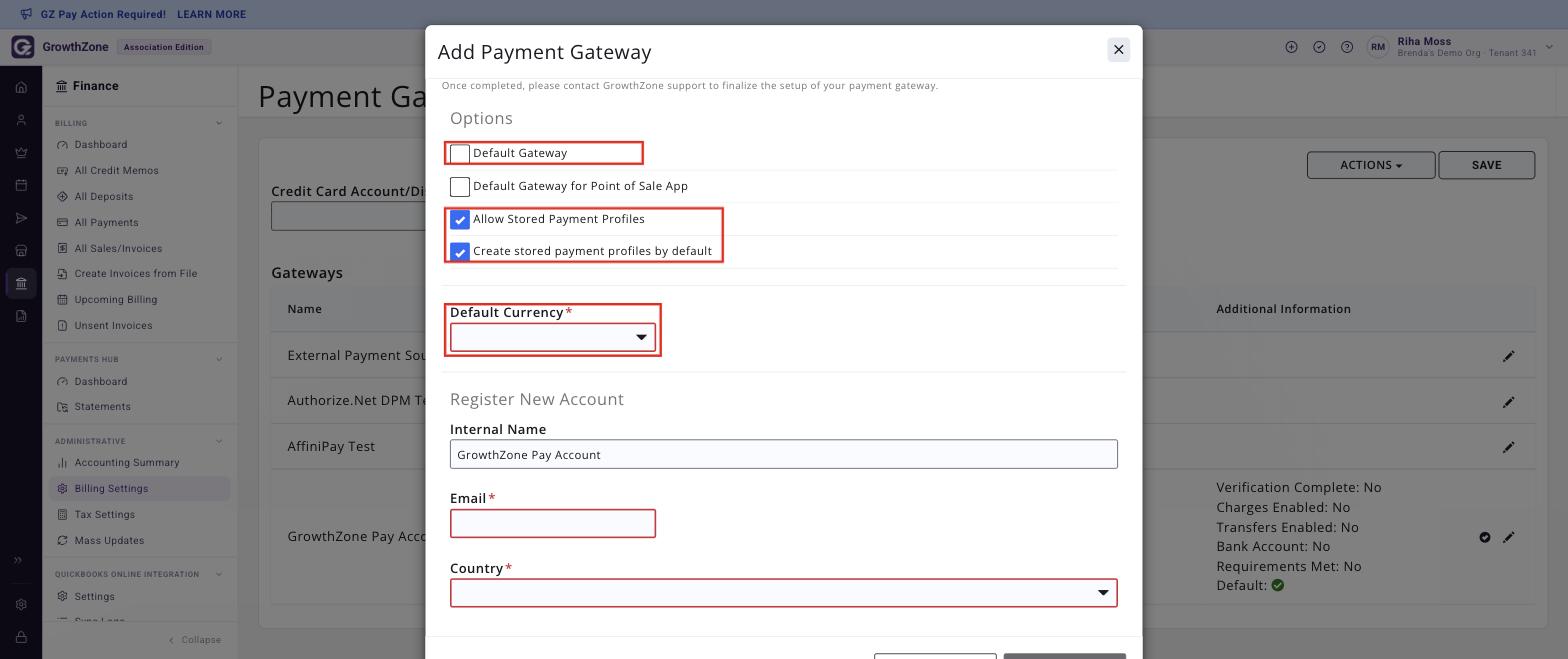Screen dimensions: 1568x659
Task: Open QuickBooks Settings item
Action: point(94,597)
